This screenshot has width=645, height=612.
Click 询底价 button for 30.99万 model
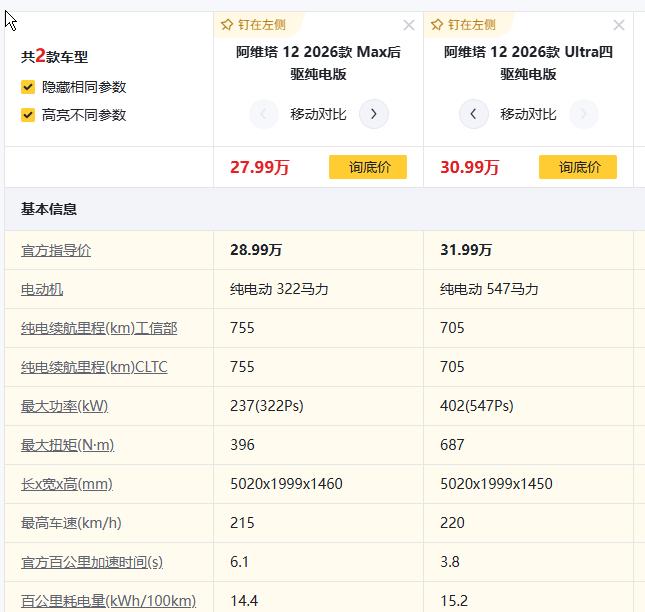coord(578,167)
